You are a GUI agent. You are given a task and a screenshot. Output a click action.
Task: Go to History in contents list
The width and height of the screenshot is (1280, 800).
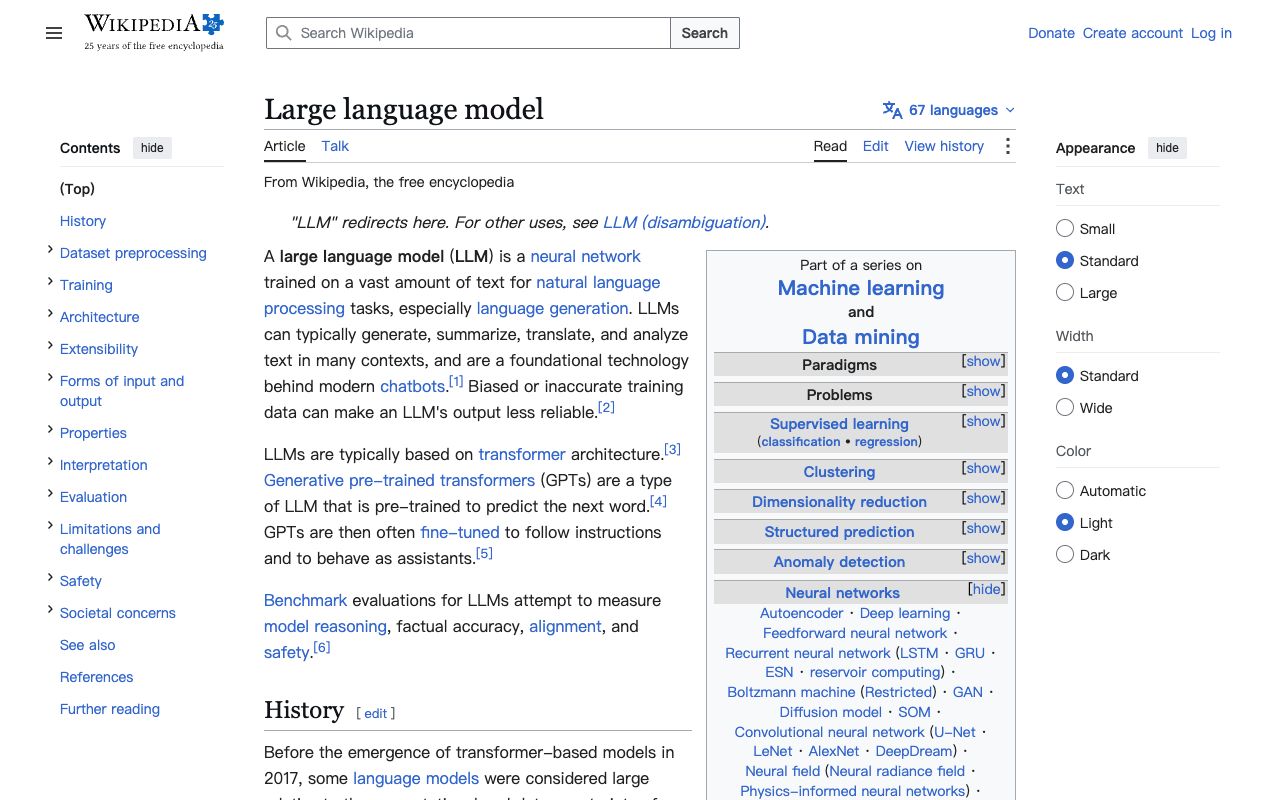coord(83,221)
